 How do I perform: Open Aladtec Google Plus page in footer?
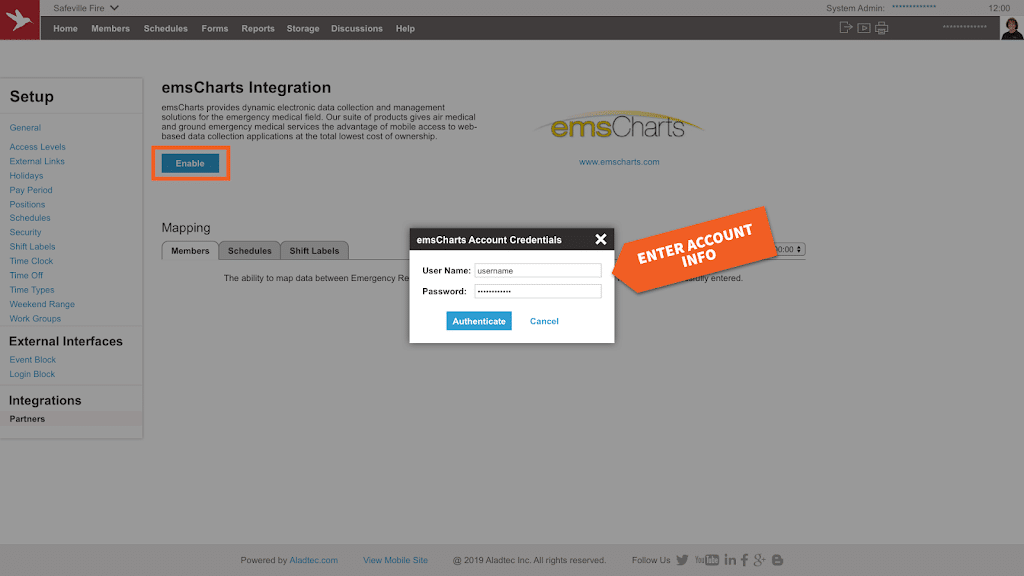[x=760, y=560]
